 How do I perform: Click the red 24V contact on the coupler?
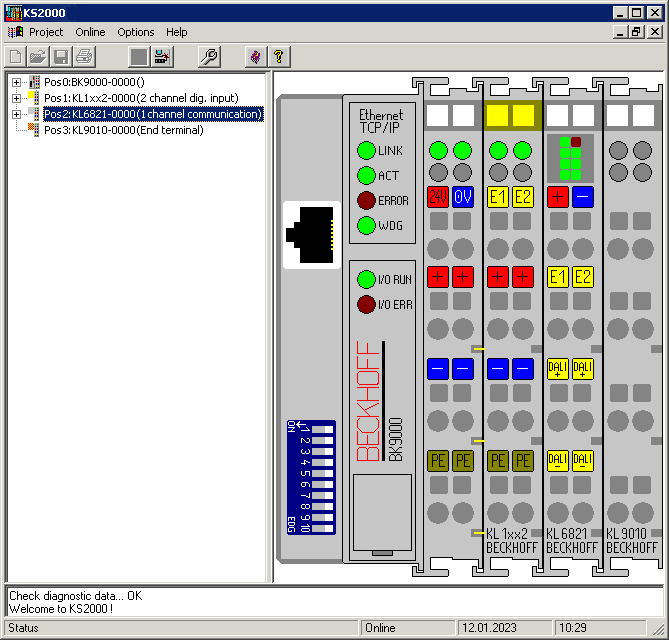[x=438, y=197]
